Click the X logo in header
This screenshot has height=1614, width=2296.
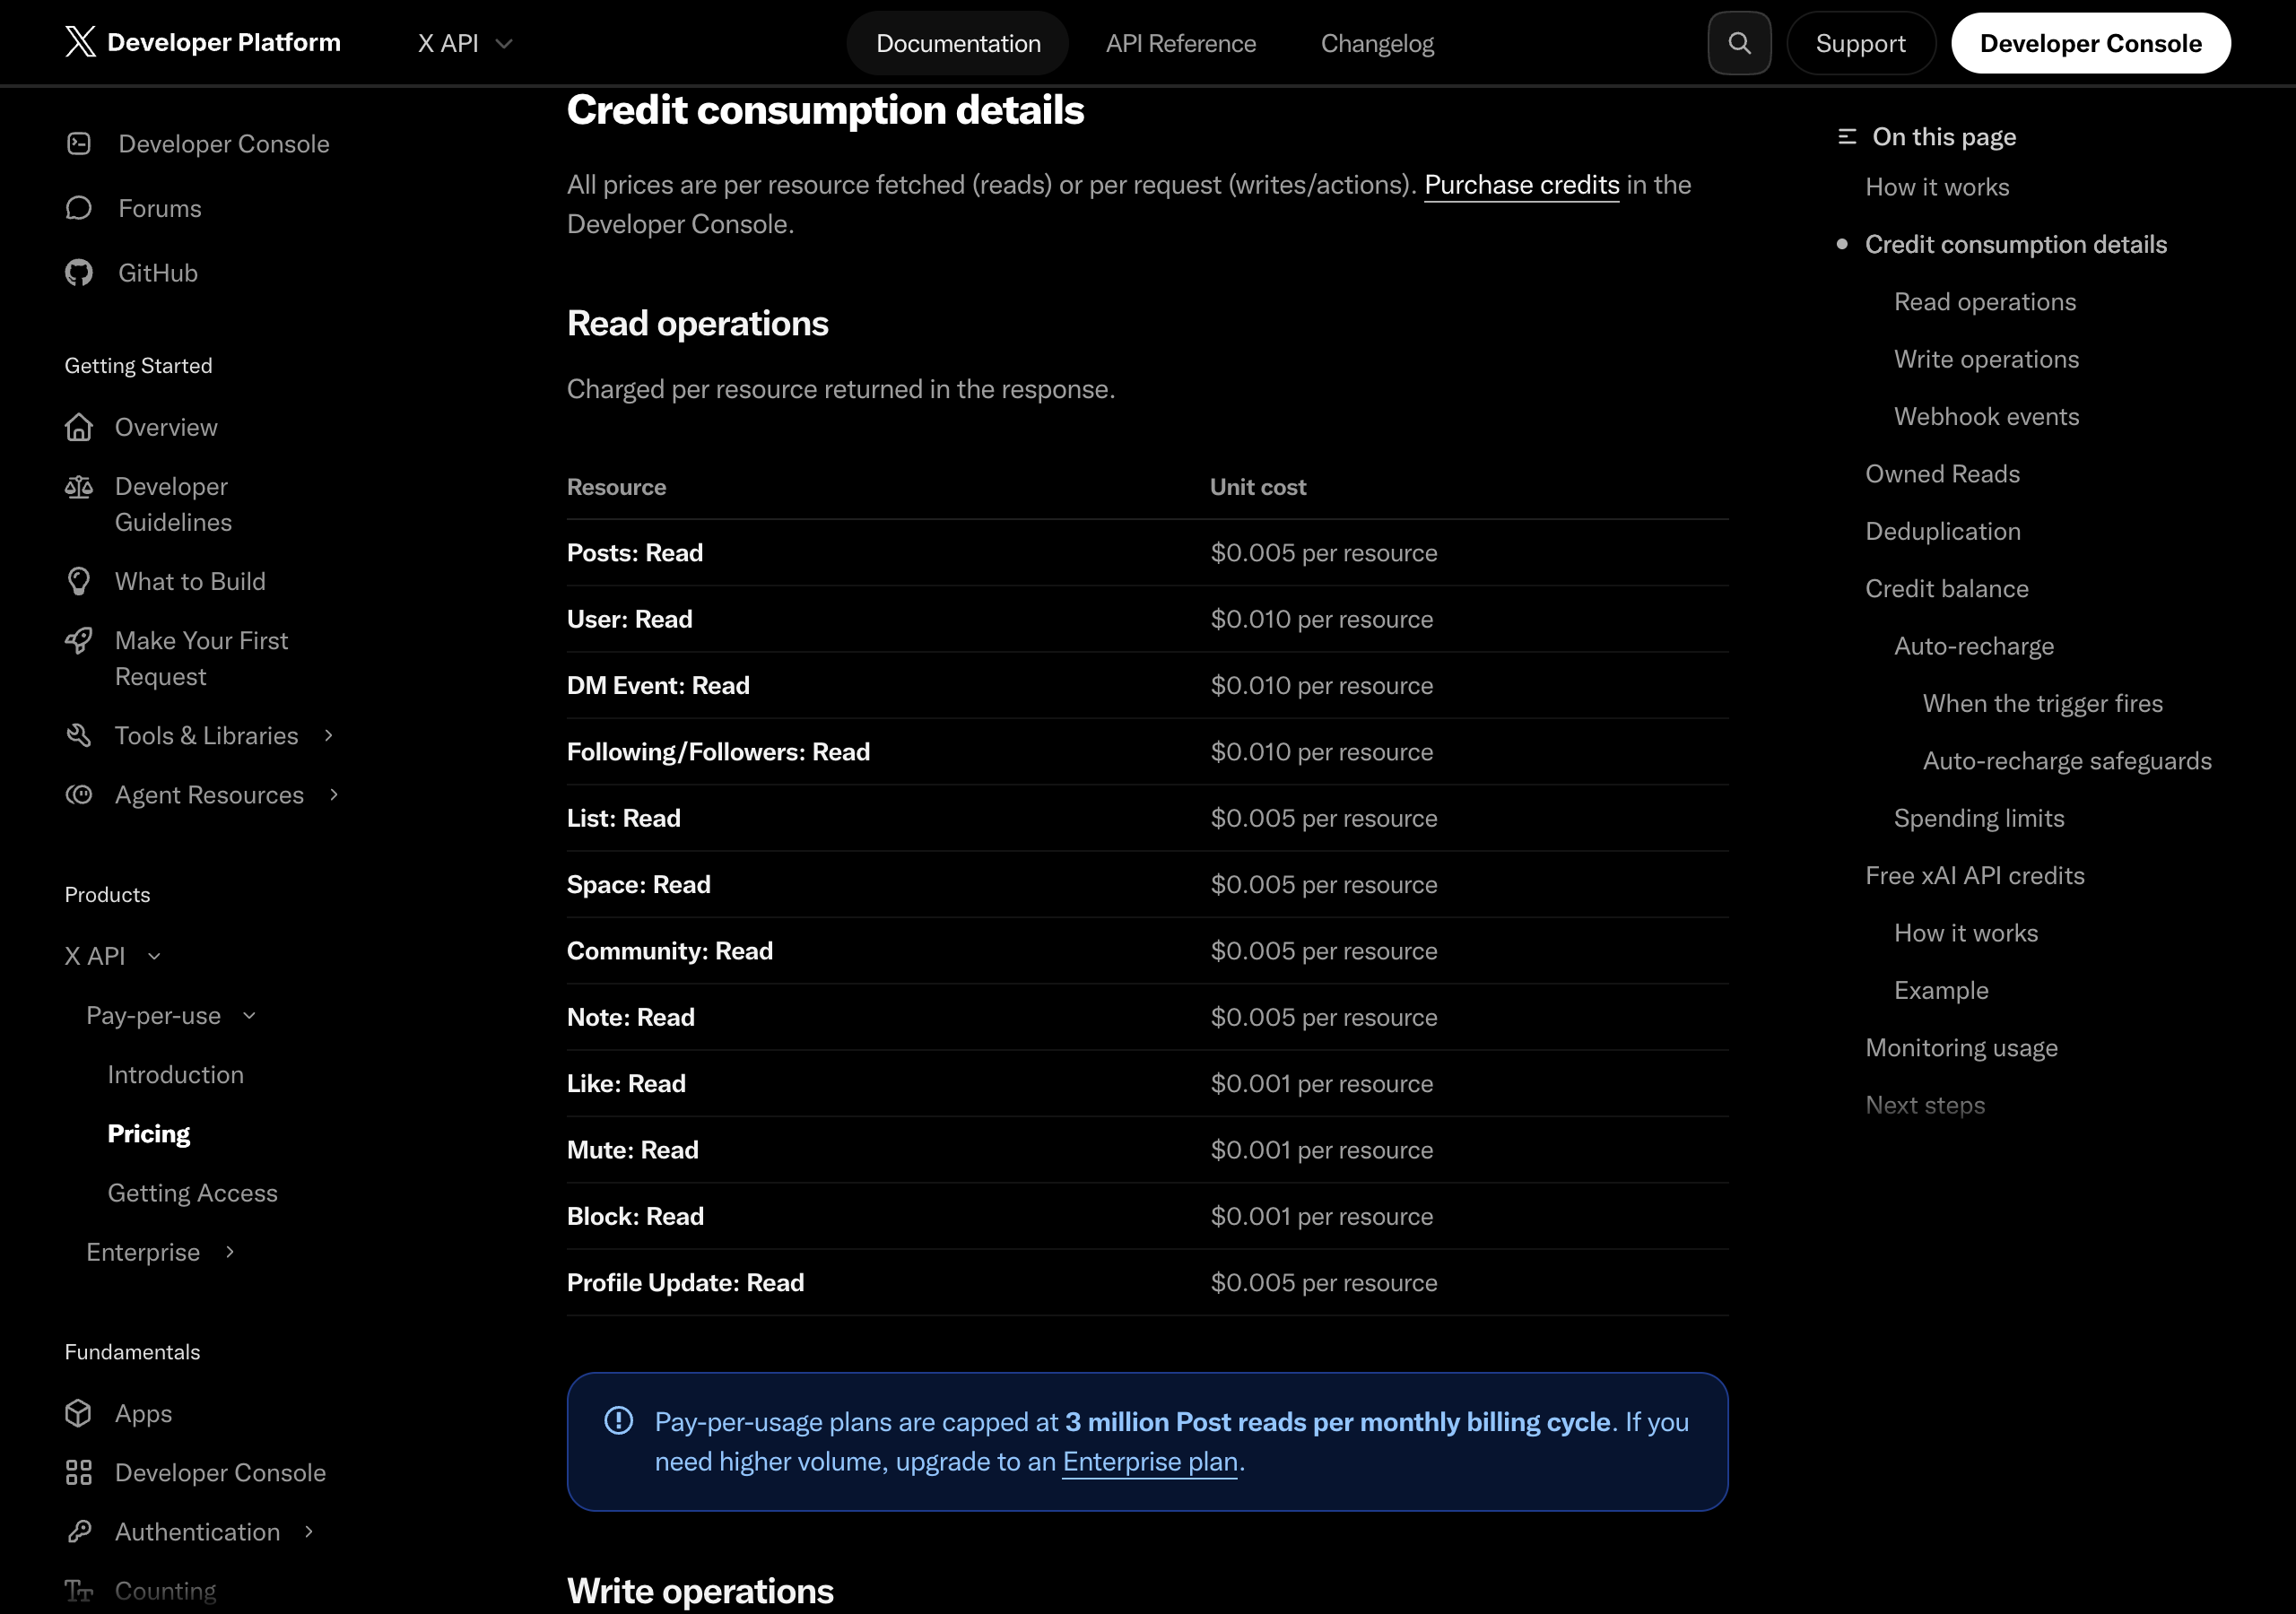[x=80, y=42]
